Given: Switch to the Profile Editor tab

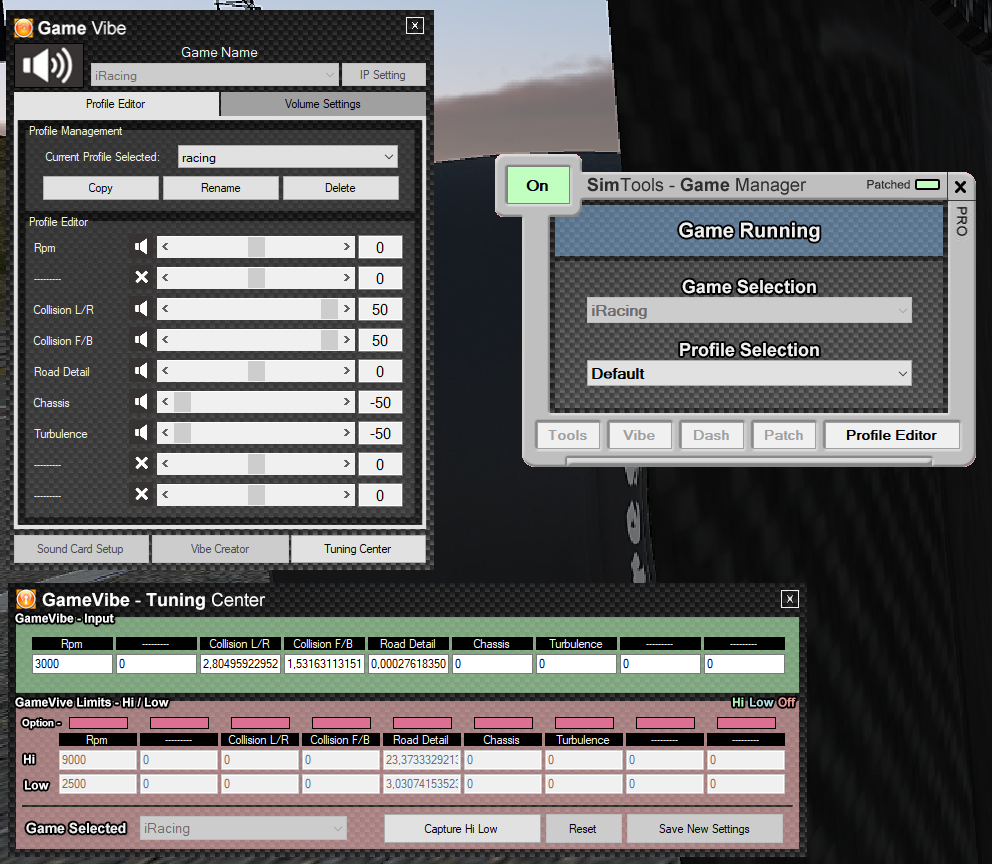Looking at the screenshot, I should click(x=116, y=104).
